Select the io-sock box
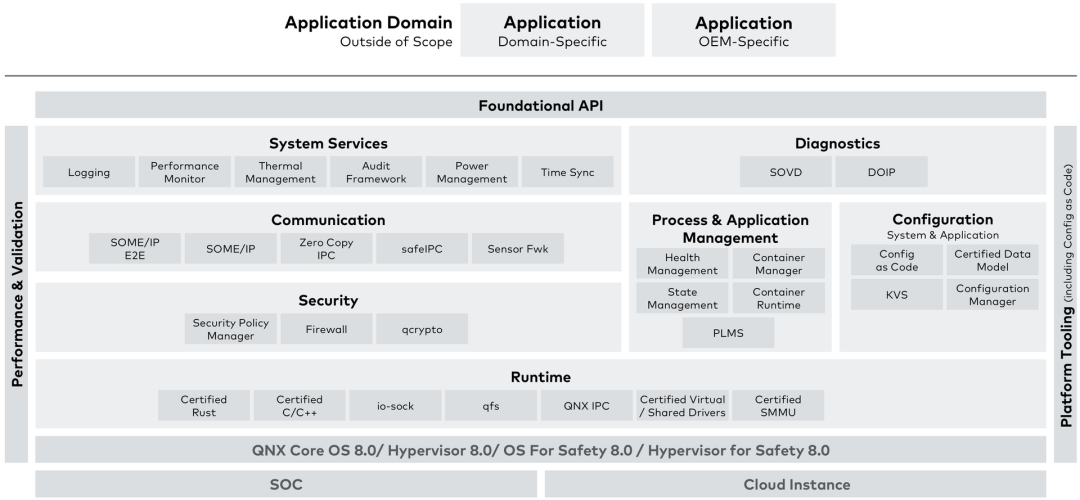Image resolution: width=1080 pixels, height=500 pixels. pyautogui.click(x=395, y=406)
